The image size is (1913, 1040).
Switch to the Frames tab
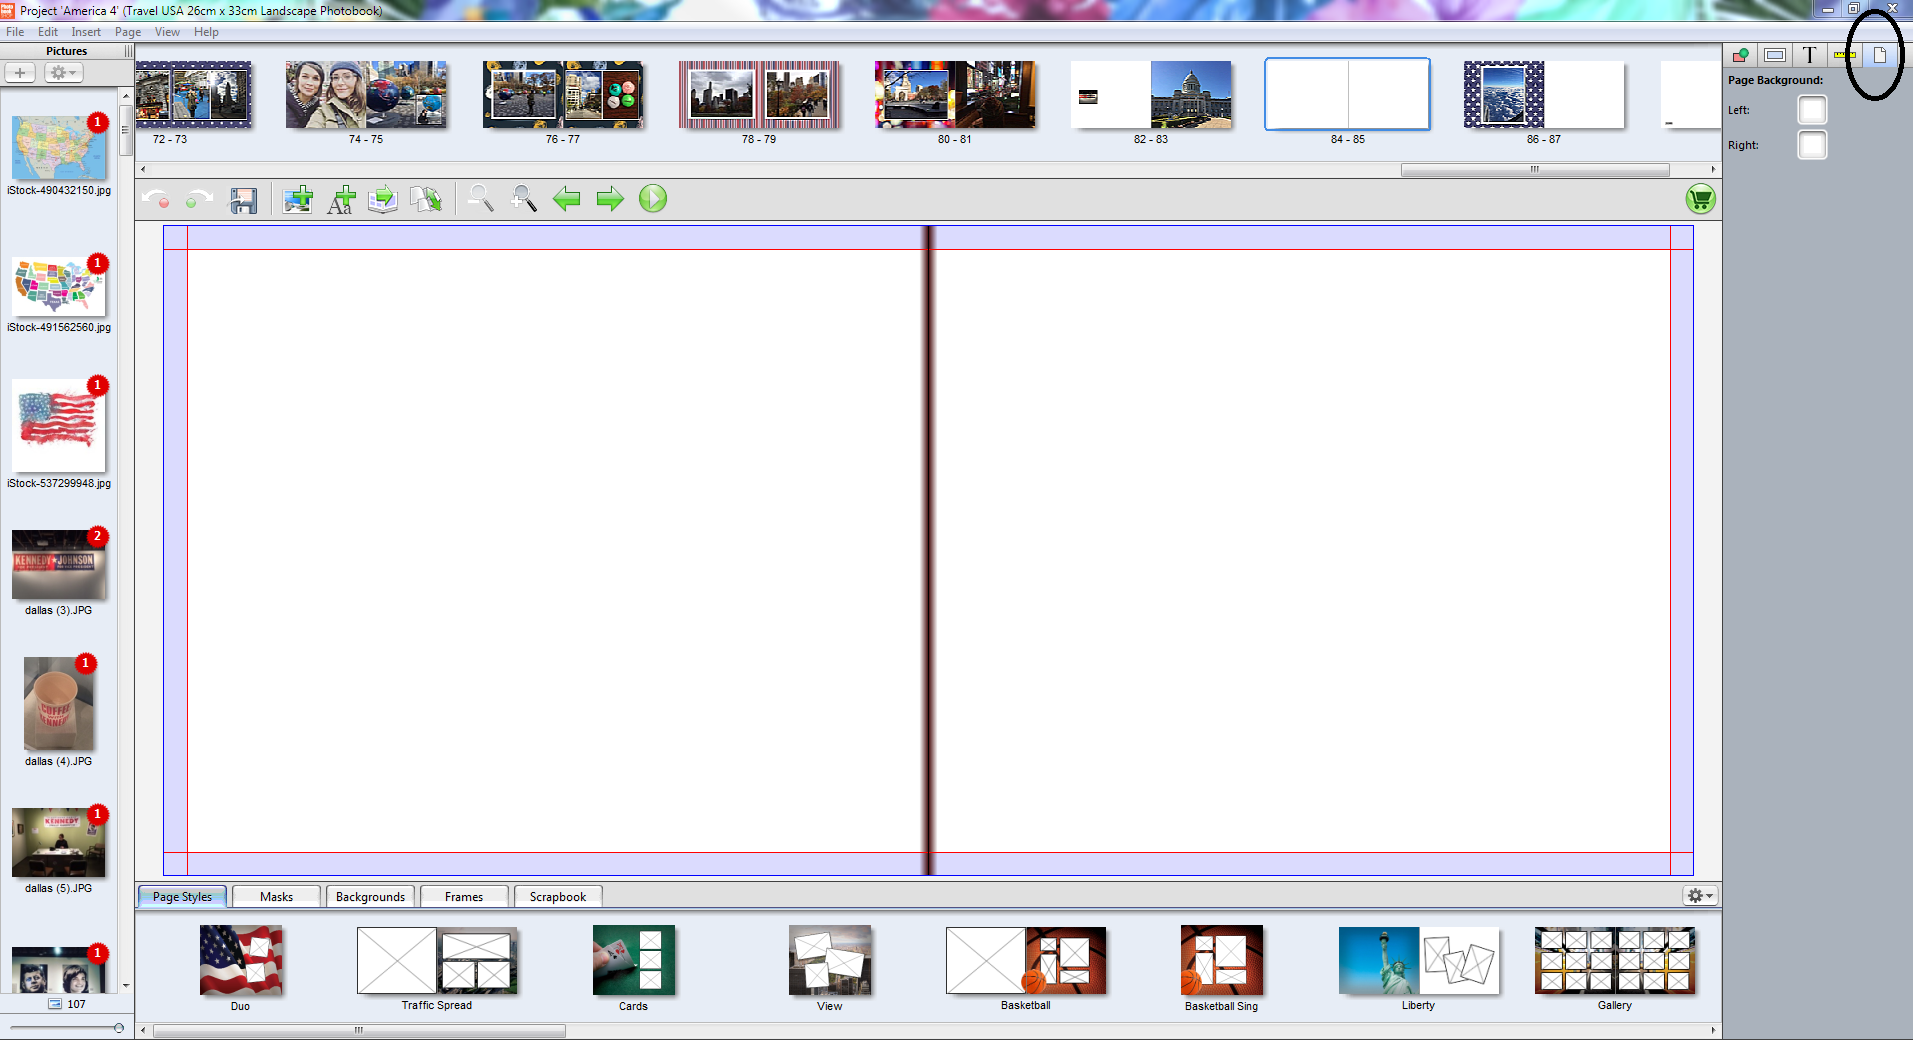pos(464,897)
